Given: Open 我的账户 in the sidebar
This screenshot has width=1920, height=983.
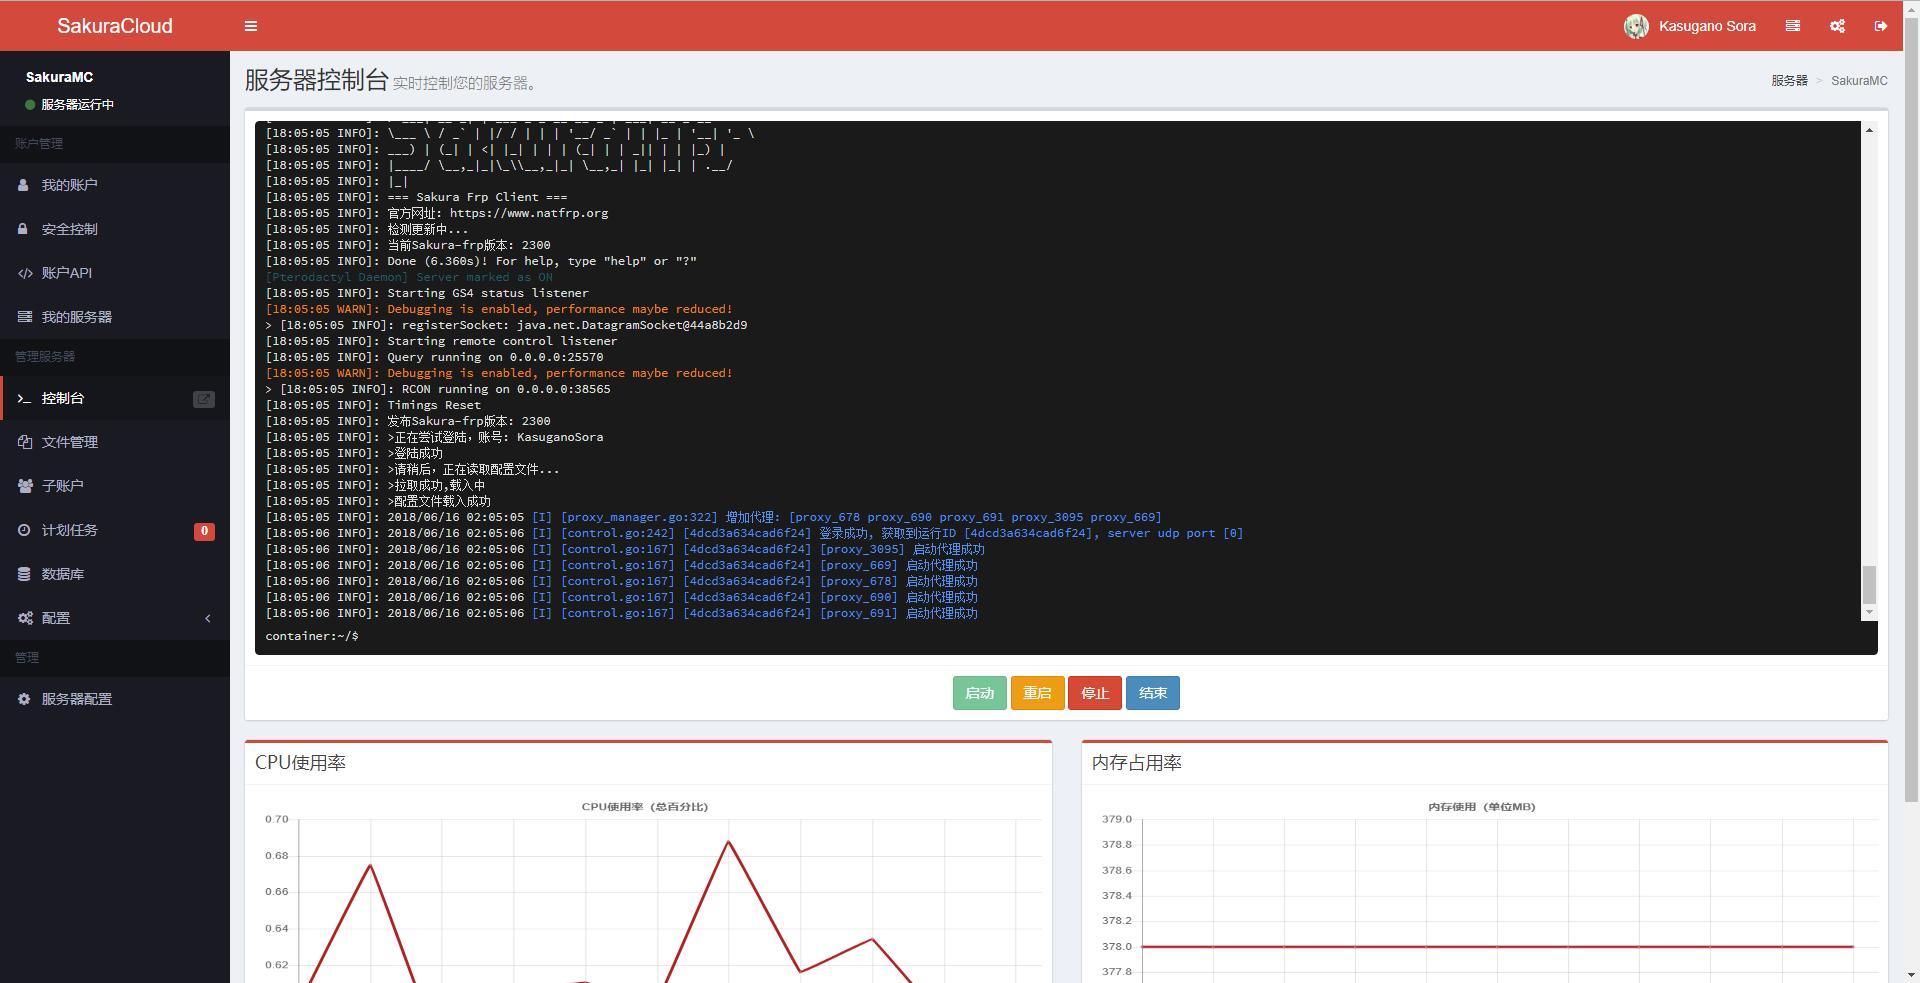Looking at the screenshot, I should [x=69, y=185].
